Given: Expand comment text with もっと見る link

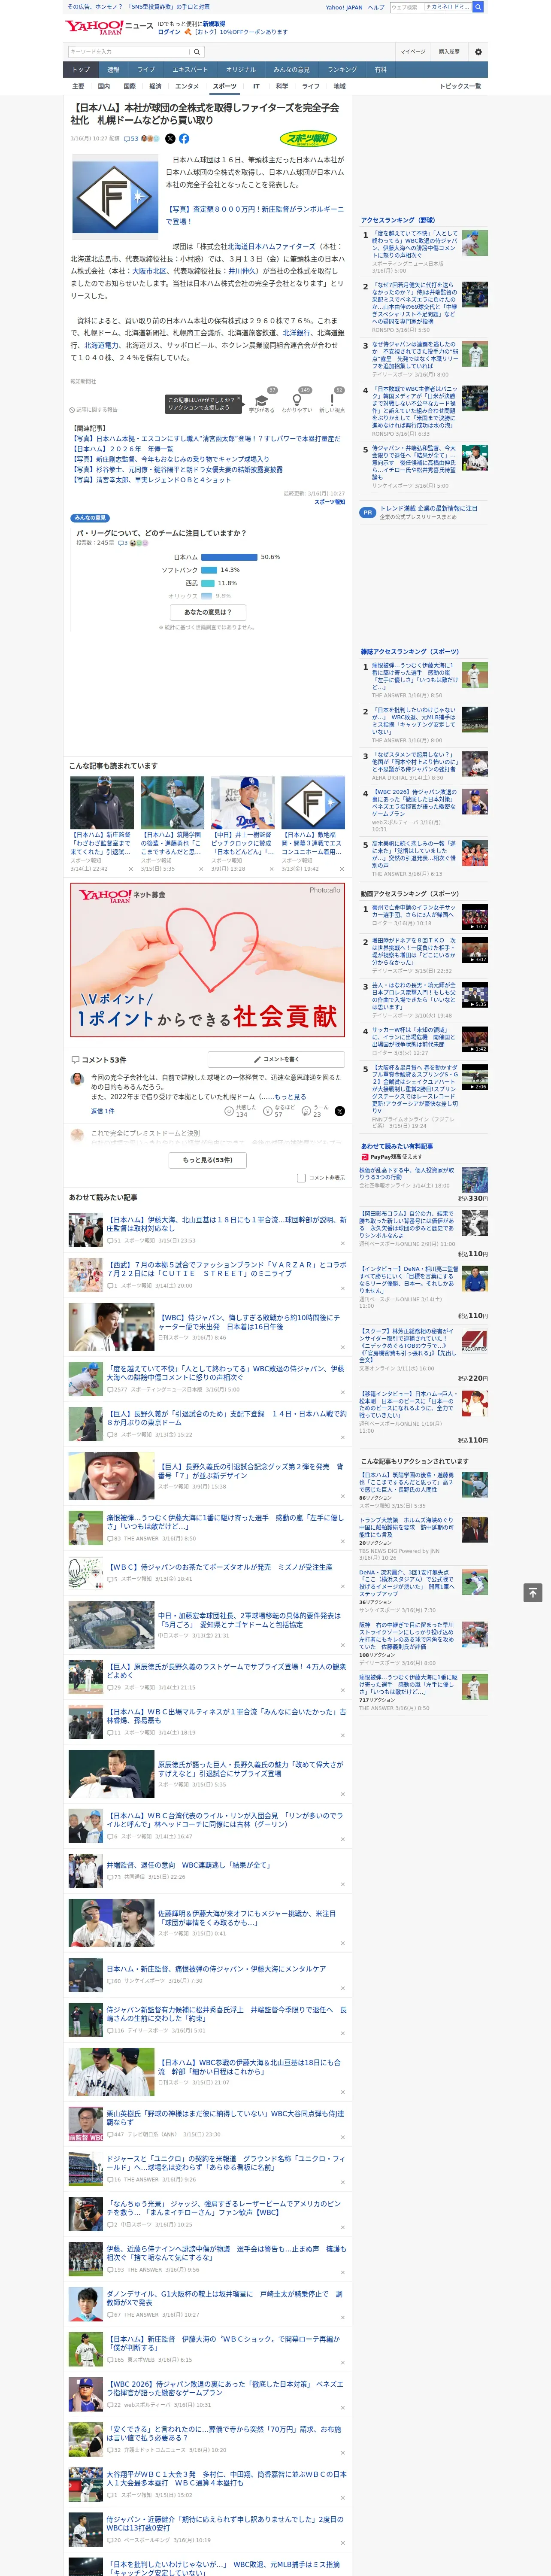Looking at the screenshot, I should click(x=290, y=1097).
